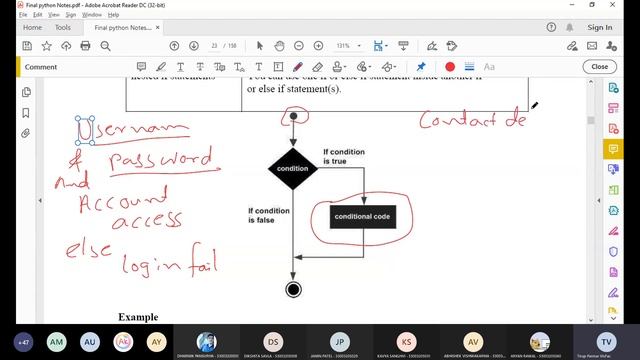The width and height of the screenshot is (640, 360).
Task: Open Export PDF in right pane
Action: tap(613, 88)
